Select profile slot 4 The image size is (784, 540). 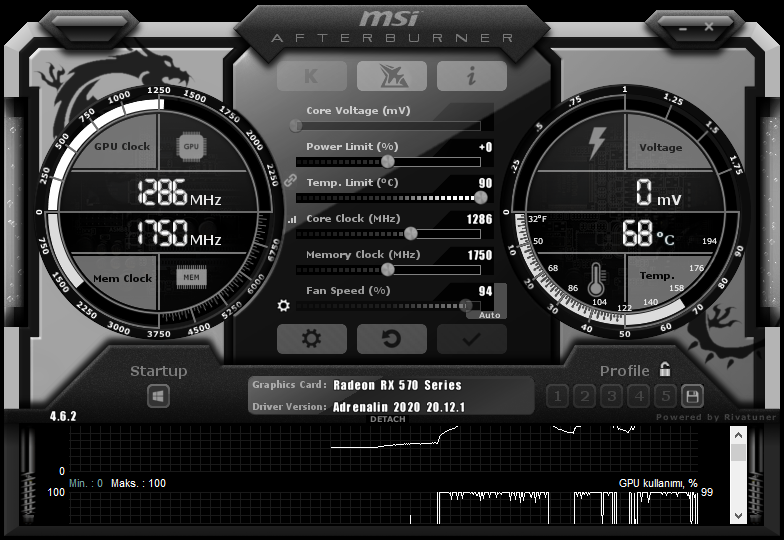[638, 397]
